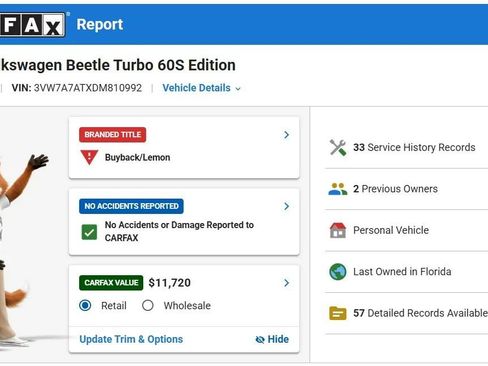The height and width of the screenshot is (366, 488).
Task: Click the 2 Previous Owners row
Action: [407, 189]
